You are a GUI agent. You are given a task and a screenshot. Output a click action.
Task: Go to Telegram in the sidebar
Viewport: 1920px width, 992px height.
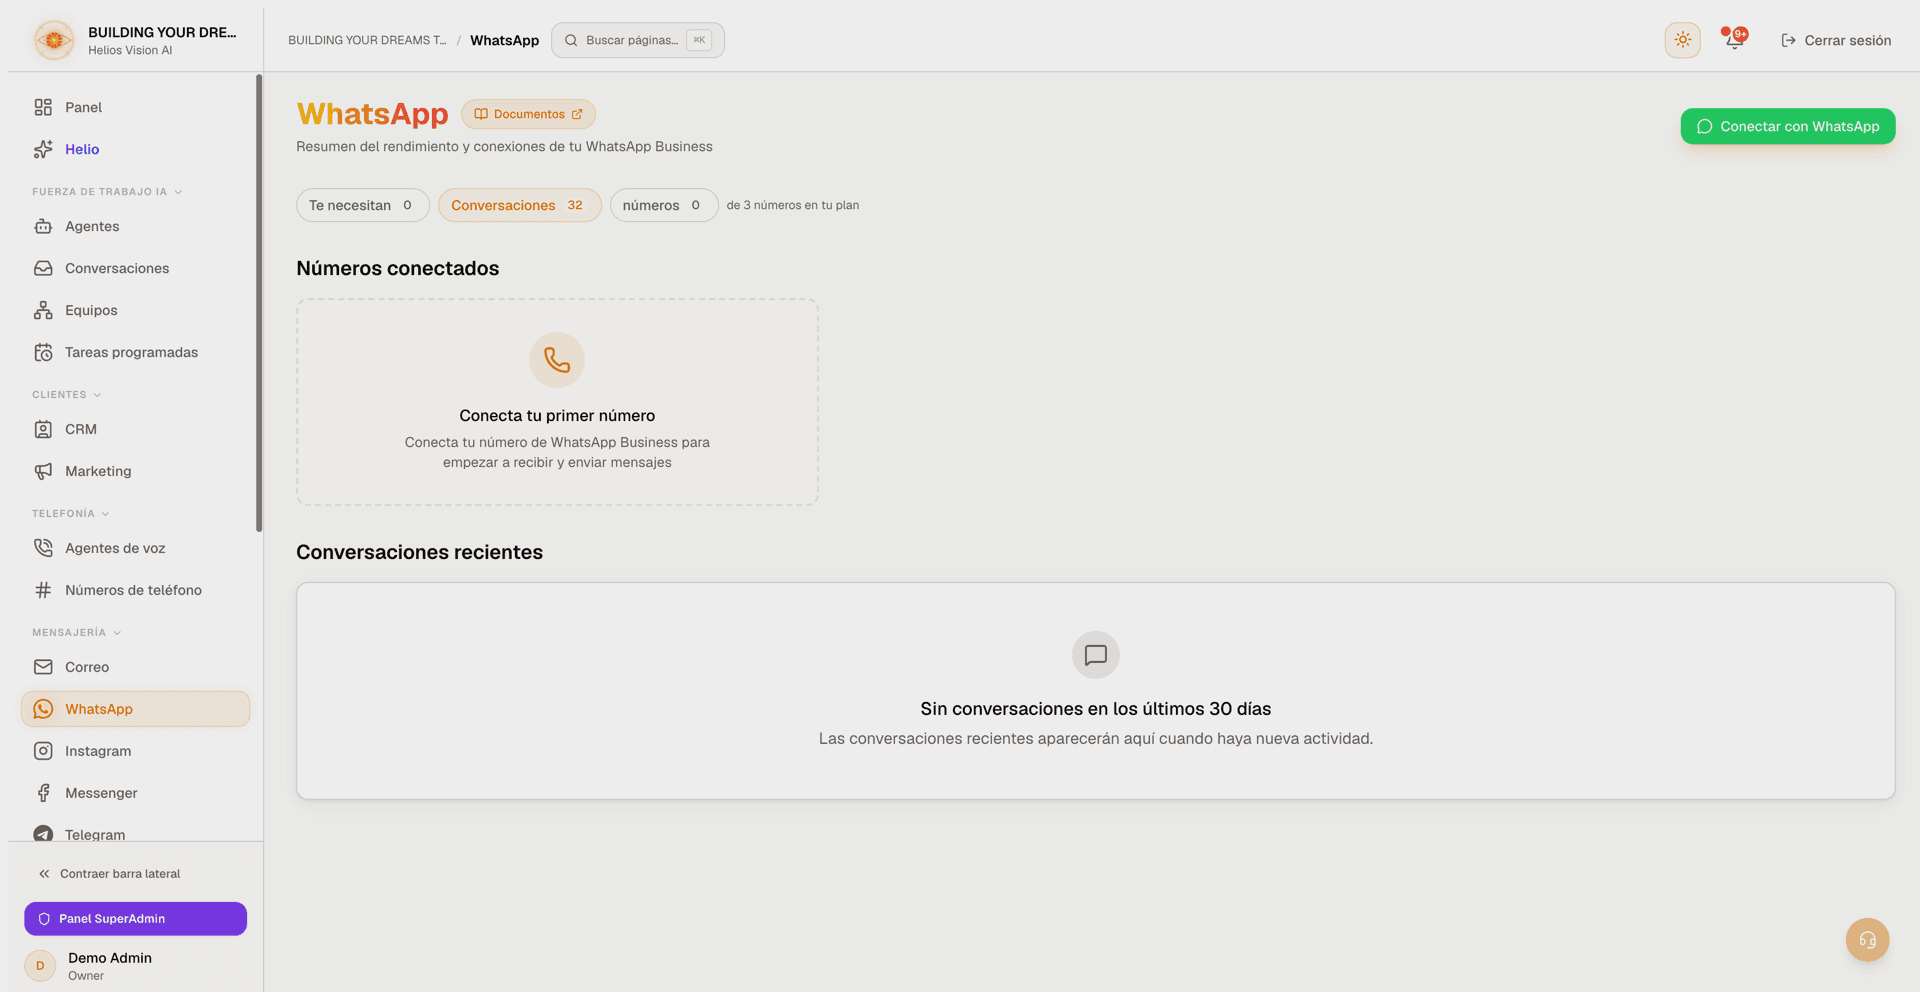[135, 833]
